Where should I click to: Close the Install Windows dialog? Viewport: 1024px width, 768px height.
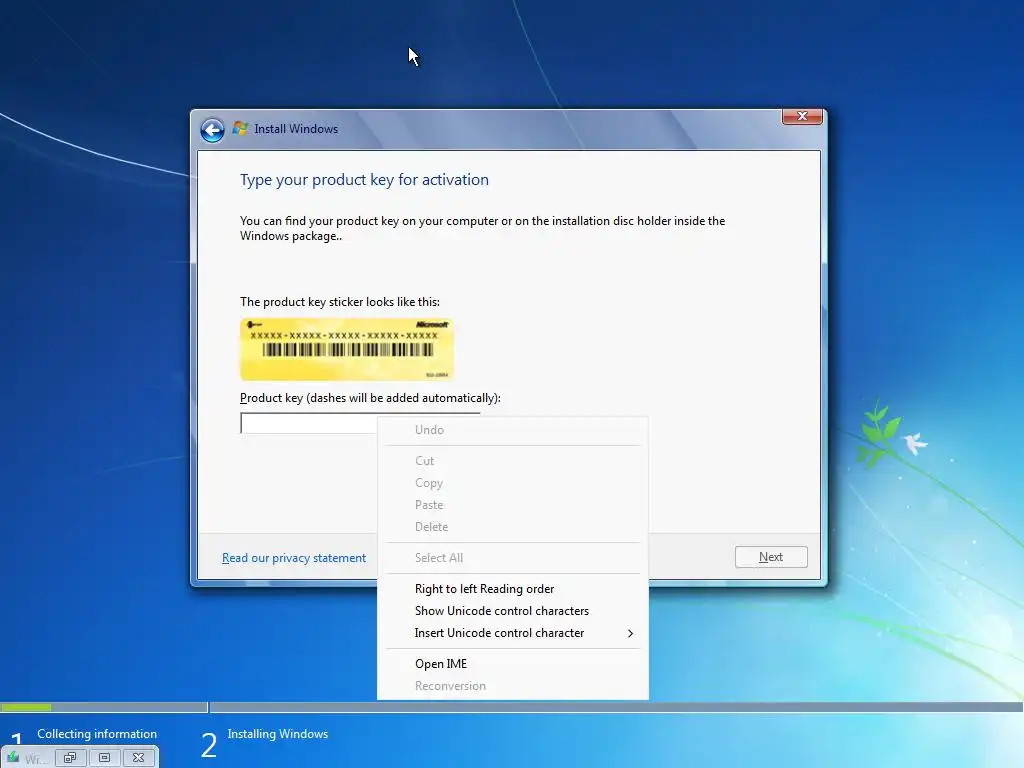point(802,116)
